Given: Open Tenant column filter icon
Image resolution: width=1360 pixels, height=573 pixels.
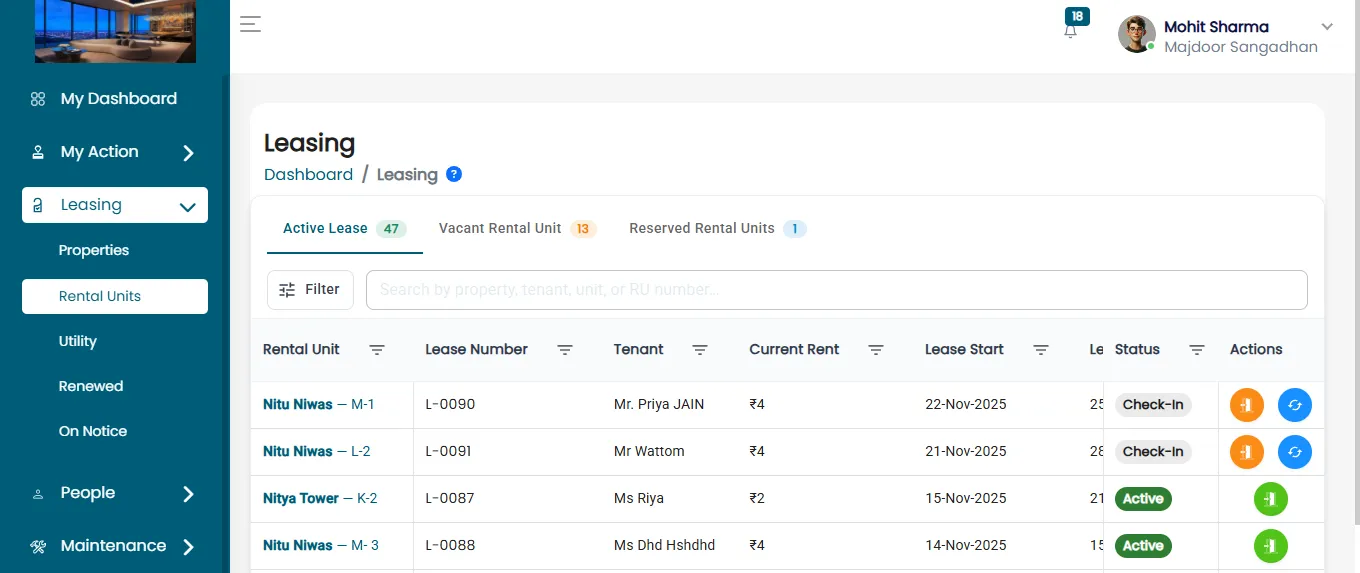Looking at the screenshot, I should (700, 349).
